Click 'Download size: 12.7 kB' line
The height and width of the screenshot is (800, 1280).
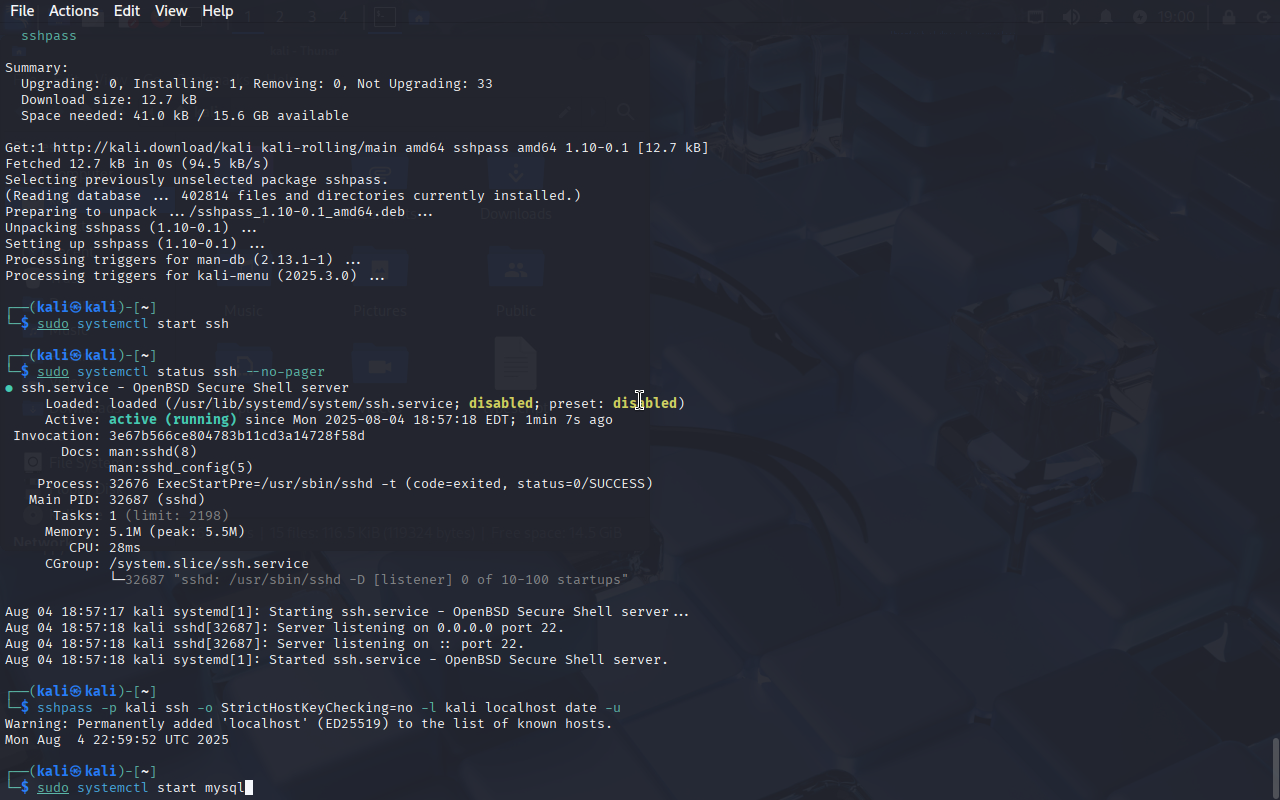point(109,100)
